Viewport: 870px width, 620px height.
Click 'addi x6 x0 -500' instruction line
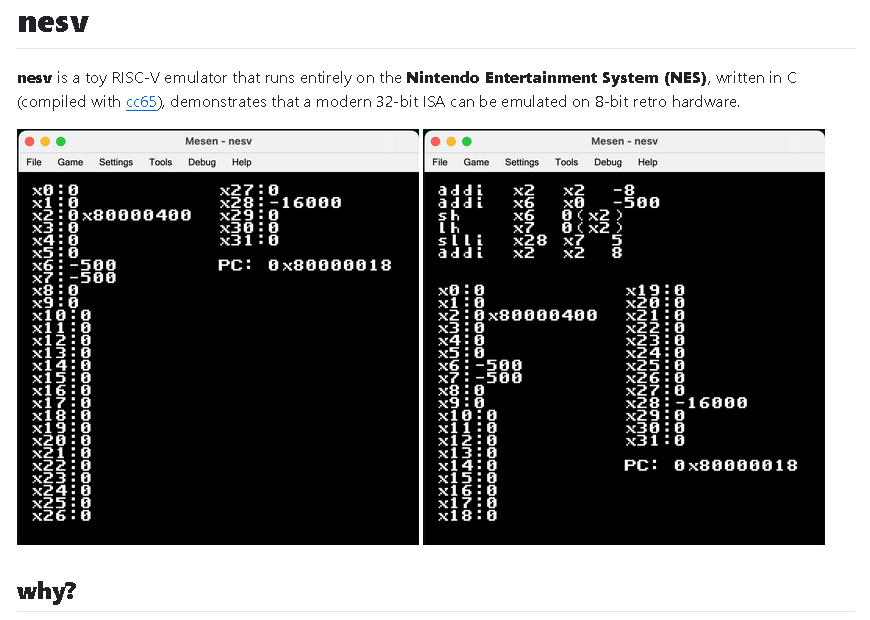click(549, 203)
